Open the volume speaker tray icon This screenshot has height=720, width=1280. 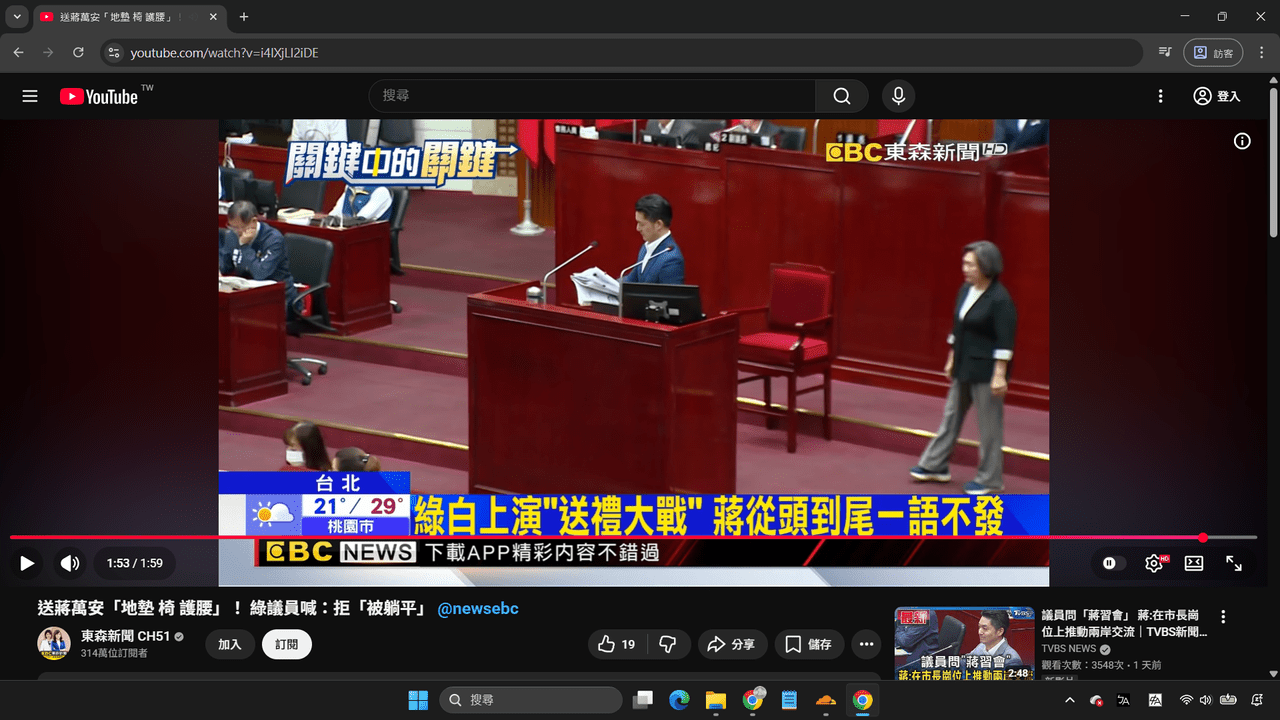coord(1205,700)
